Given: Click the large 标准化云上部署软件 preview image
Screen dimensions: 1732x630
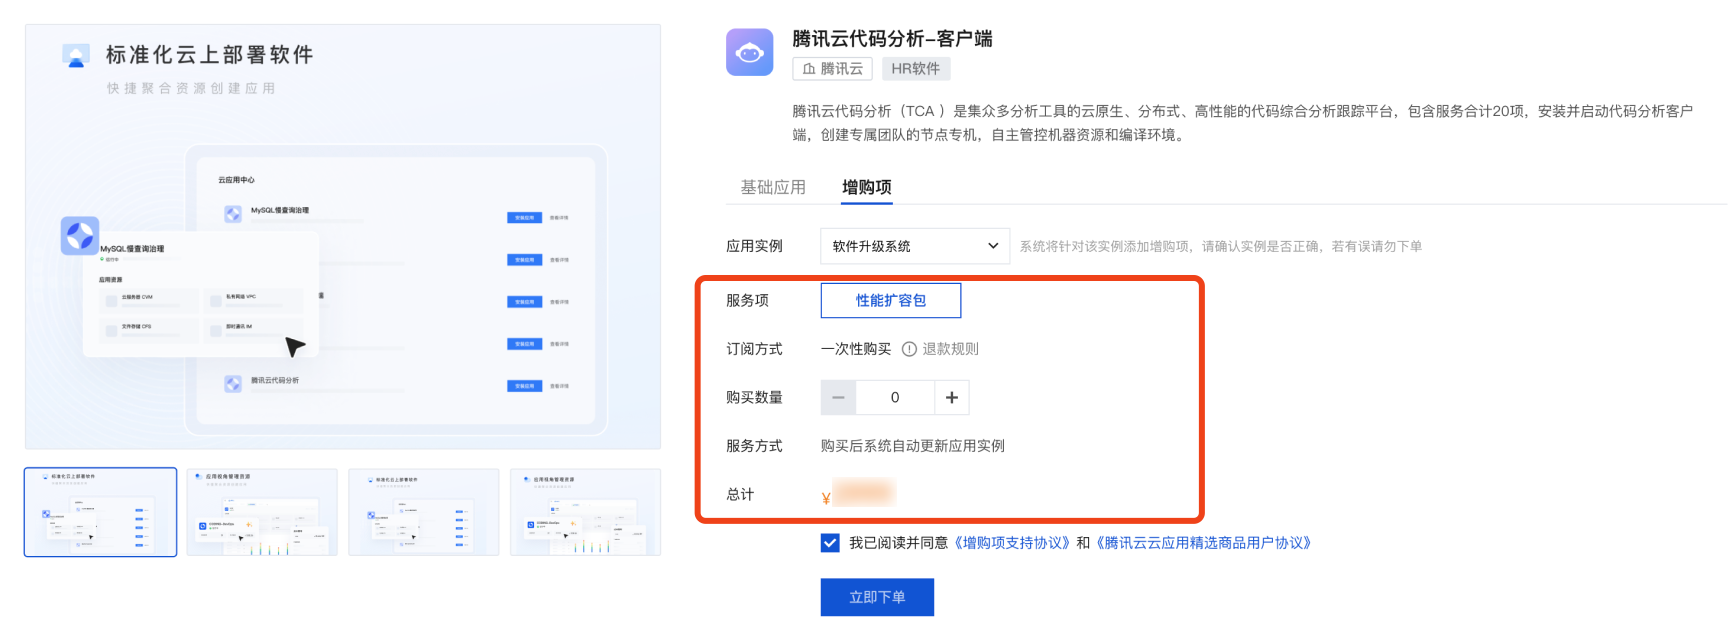Looking at the screenshot, I should 343,237.
